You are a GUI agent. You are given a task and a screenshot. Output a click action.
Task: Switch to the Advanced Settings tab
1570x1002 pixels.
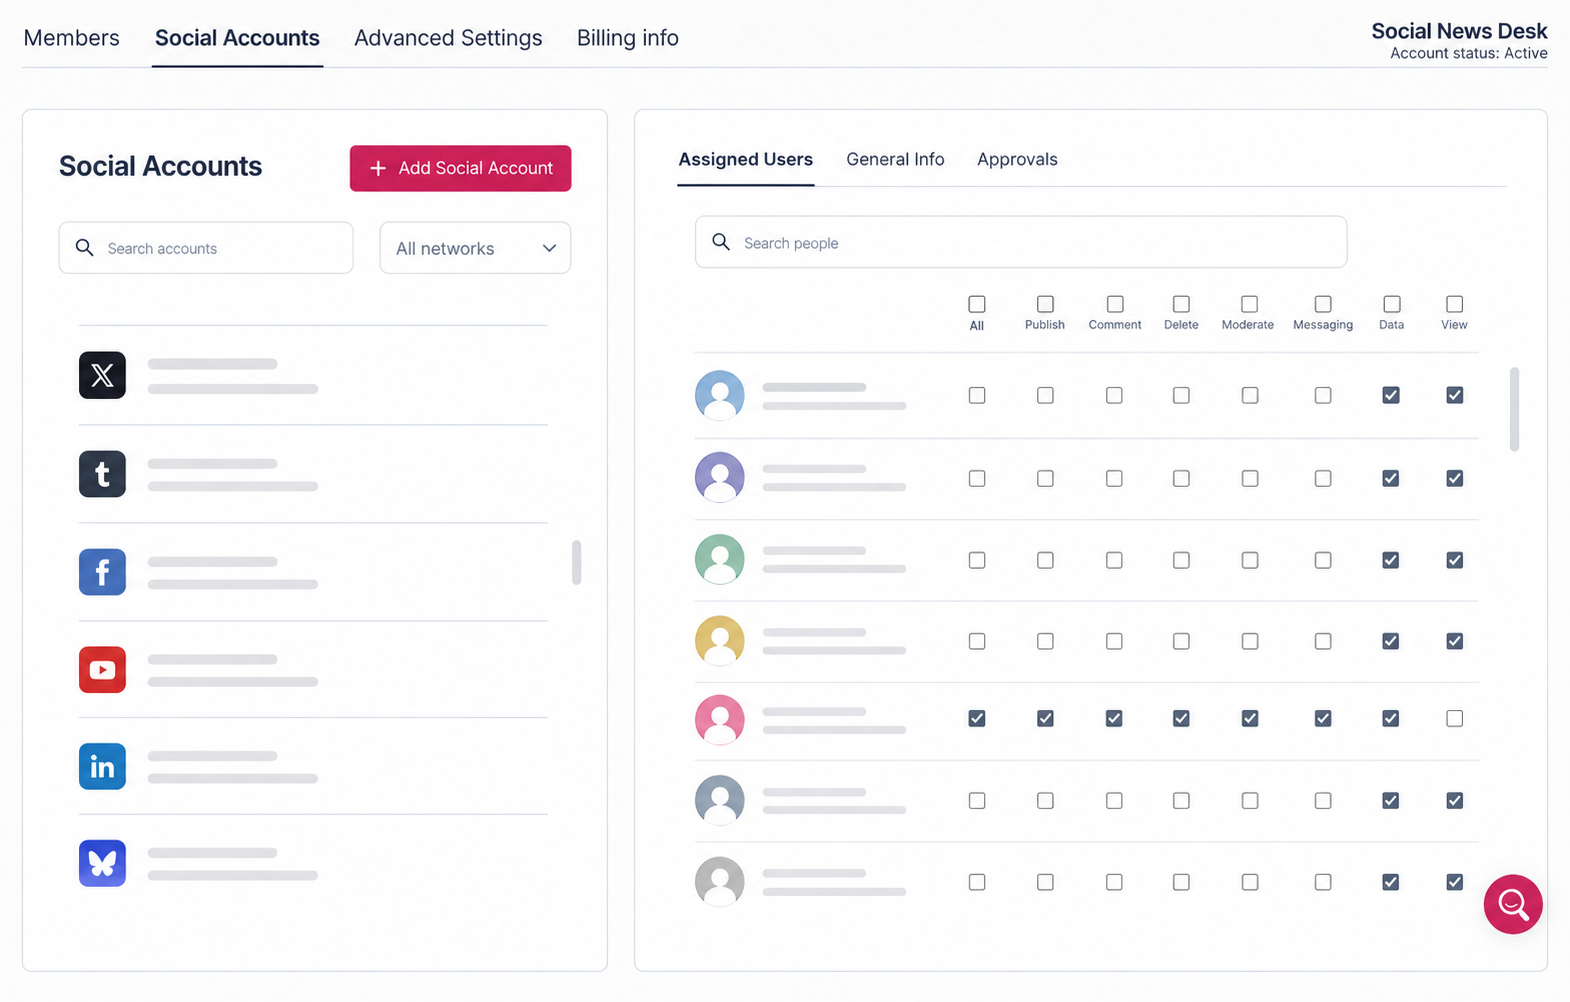click(x=448, y=38)
